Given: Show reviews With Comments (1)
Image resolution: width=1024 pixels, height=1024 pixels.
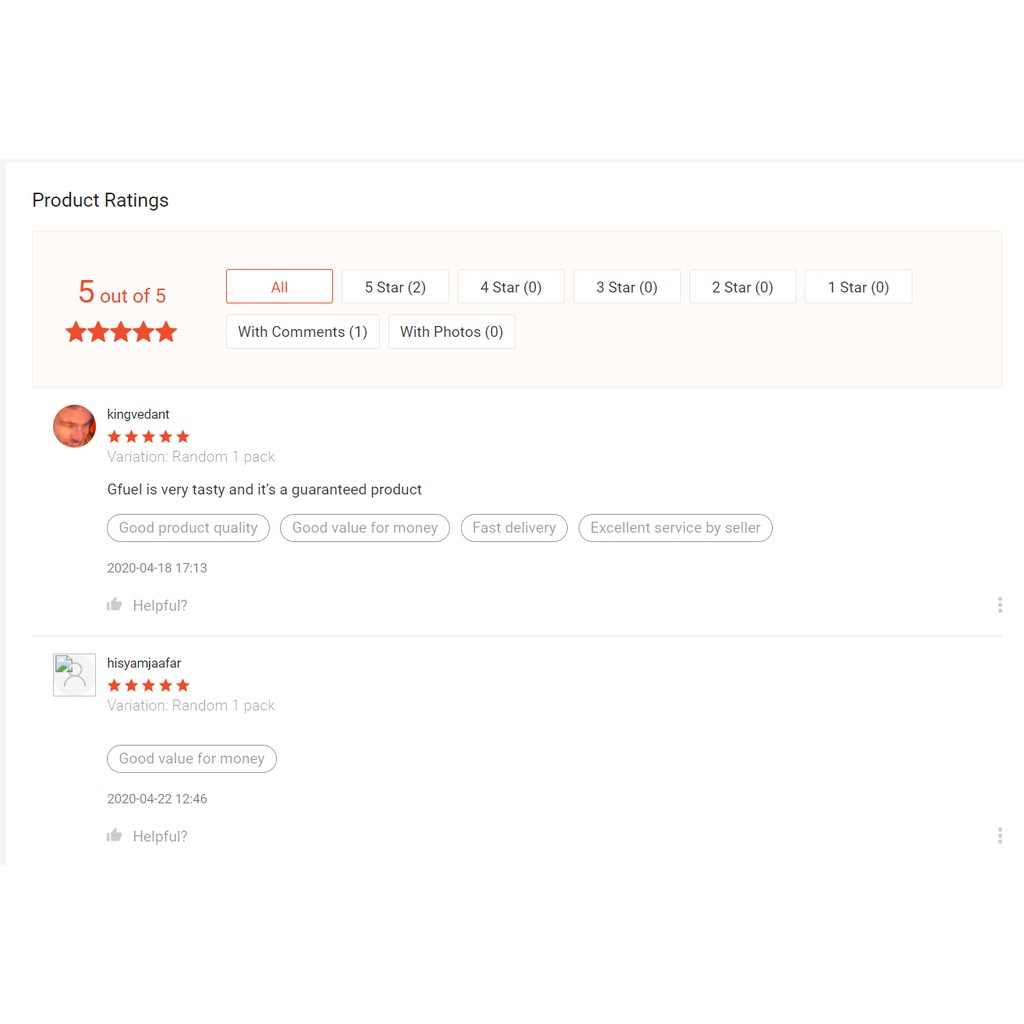Looking at the screenshot, I should click(303, 332).
